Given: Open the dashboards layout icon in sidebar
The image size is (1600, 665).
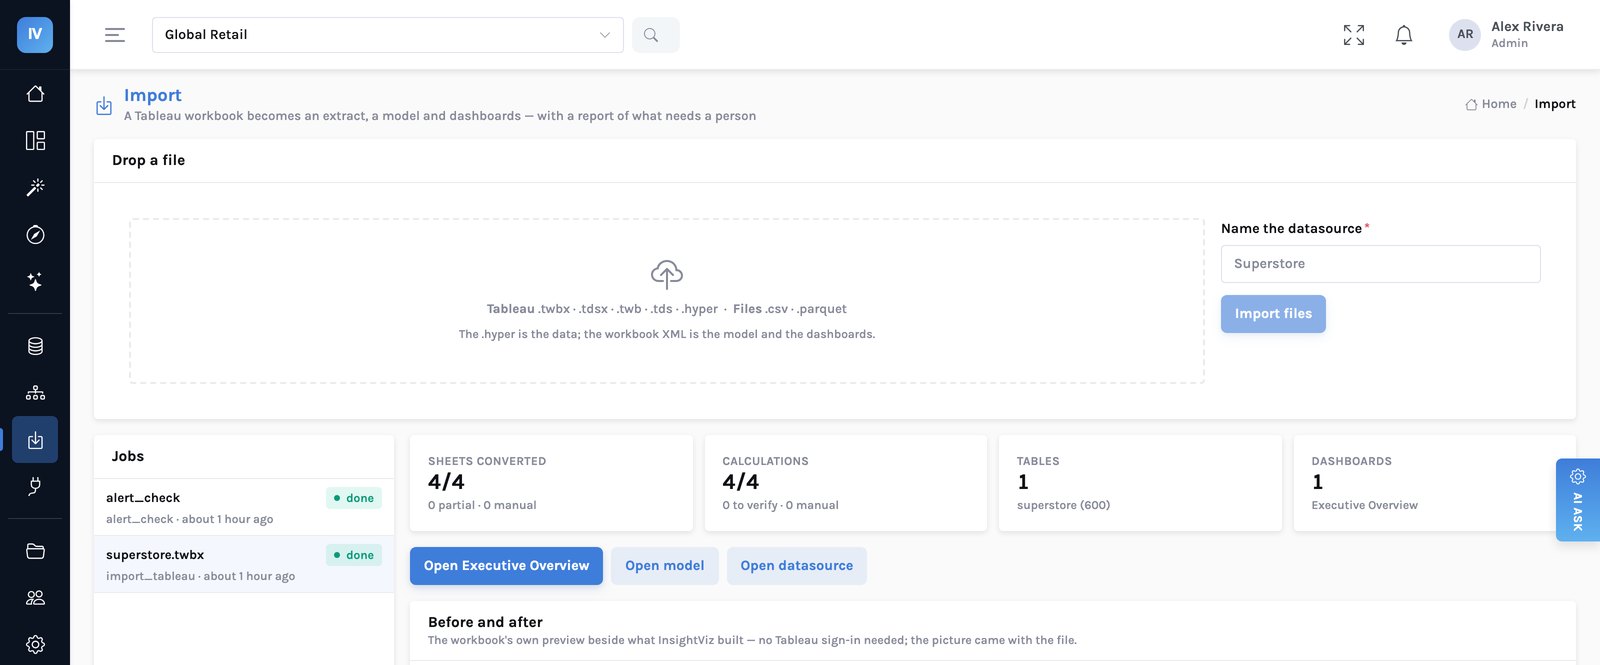Looking at the screenshot, I should [x=35, y=141].
